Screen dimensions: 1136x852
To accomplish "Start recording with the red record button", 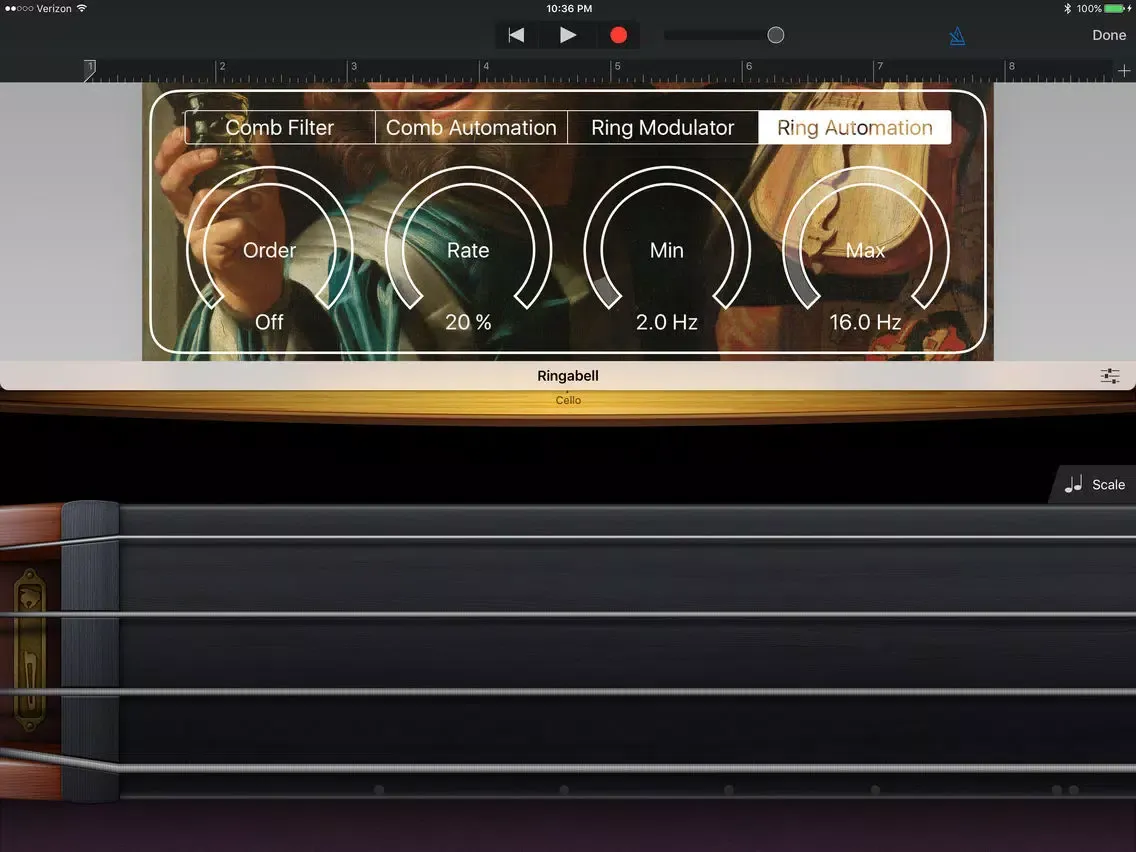I will (618, 35).
